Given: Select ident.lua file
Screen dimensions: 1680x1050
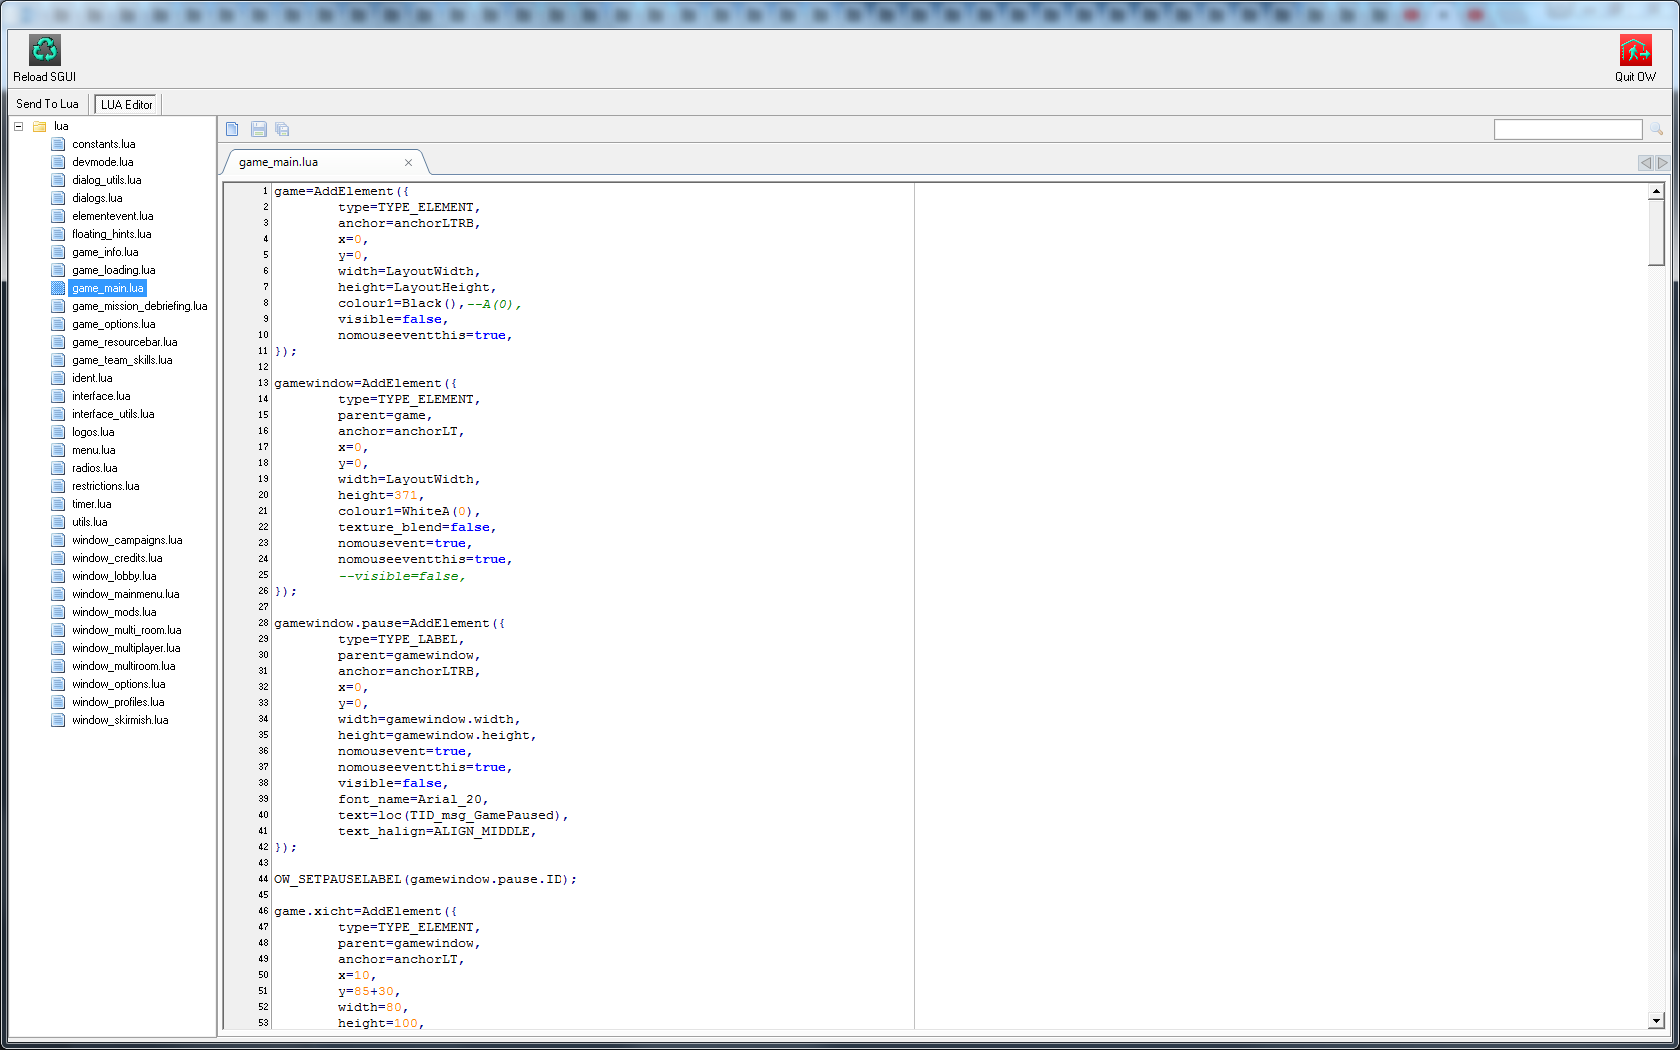Looking at the screenshot, I should tap(92, 378).
